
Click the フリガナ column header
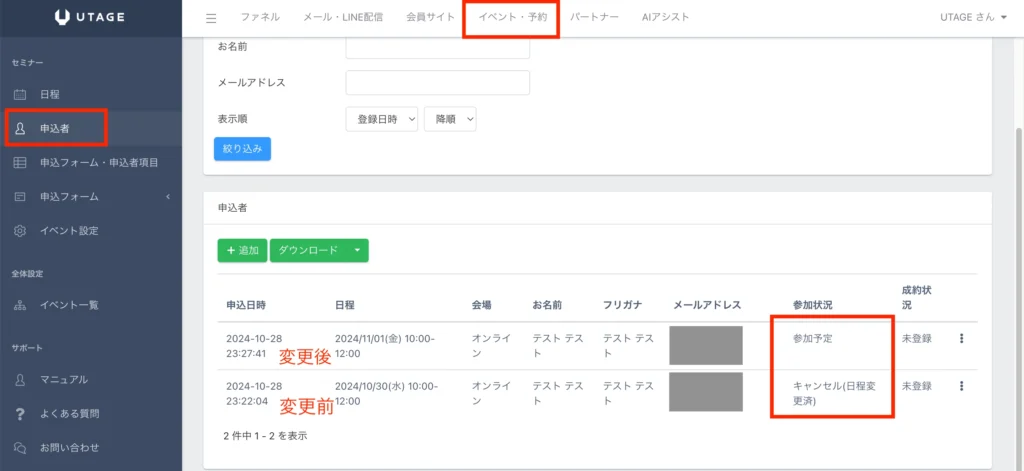point(624,305)
